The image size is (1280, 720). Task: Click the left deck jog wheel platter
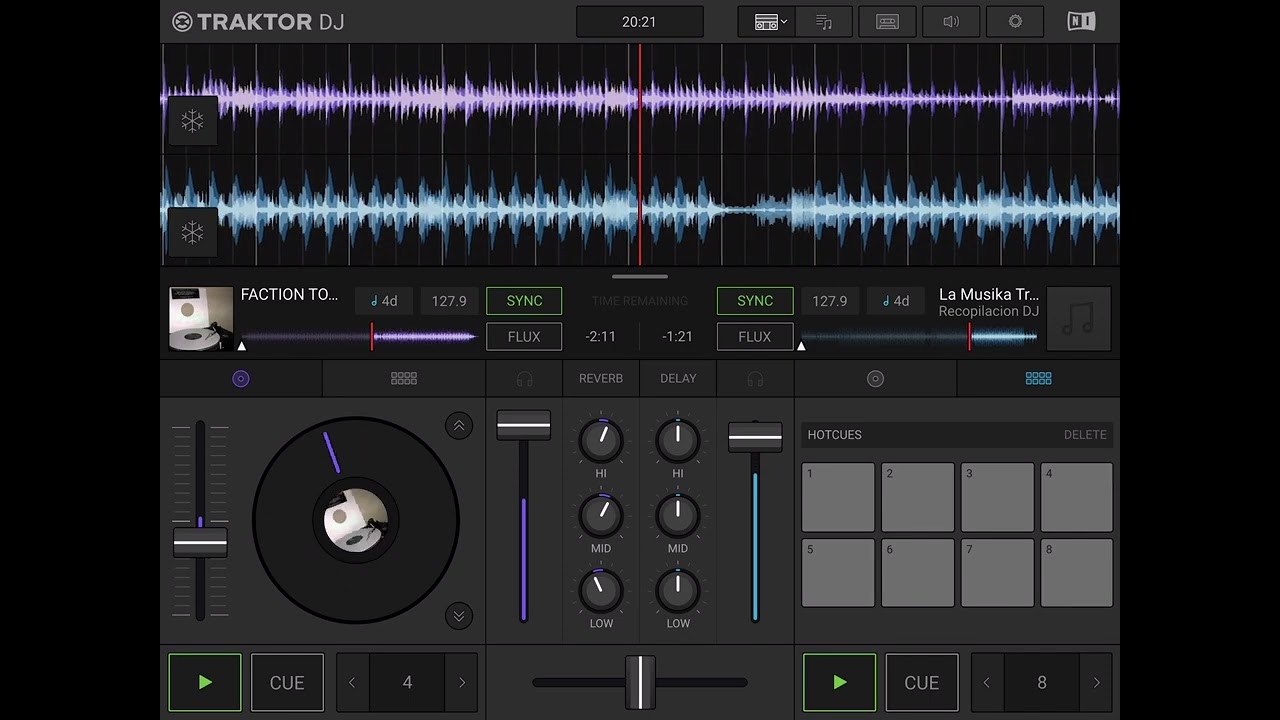click(x=356, y=520)
